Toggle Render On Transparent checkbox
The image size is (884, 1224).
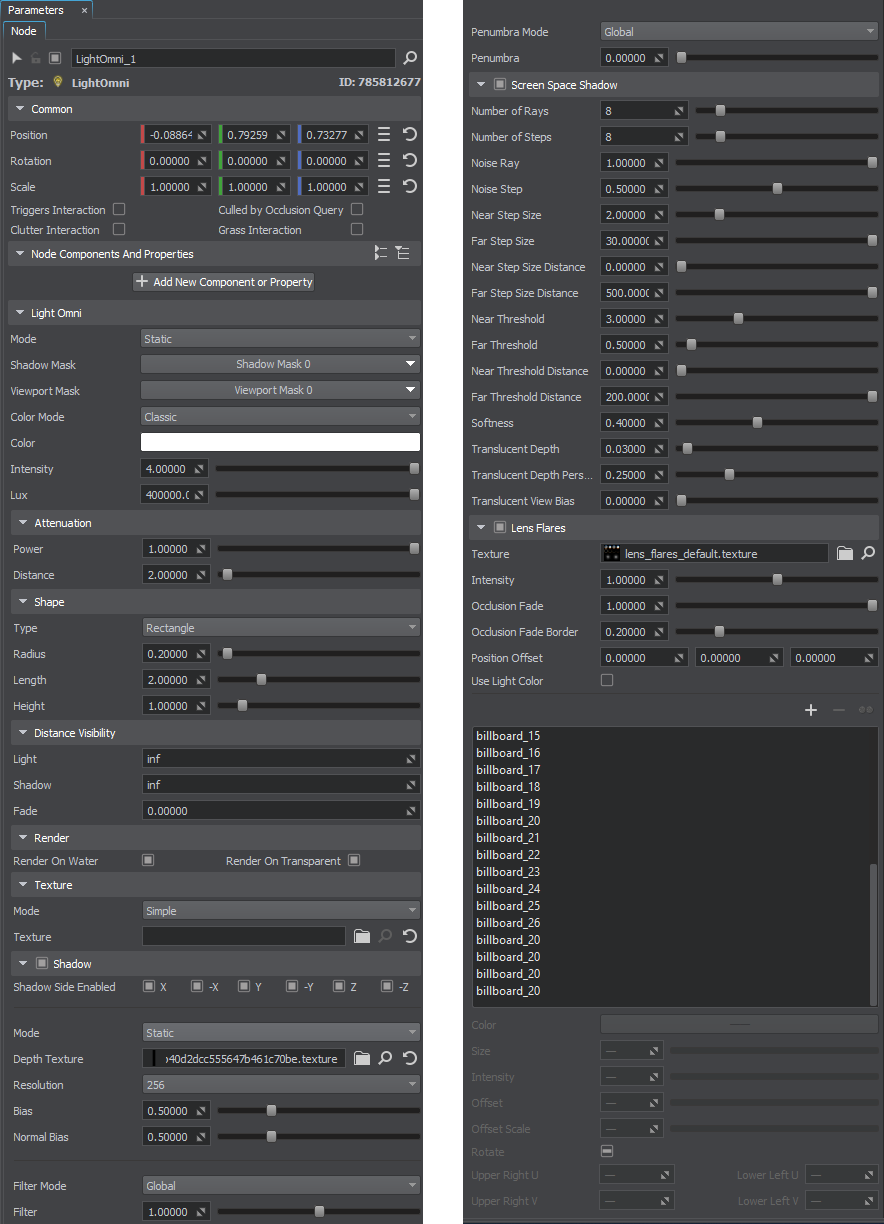click(x=354, y=860)
